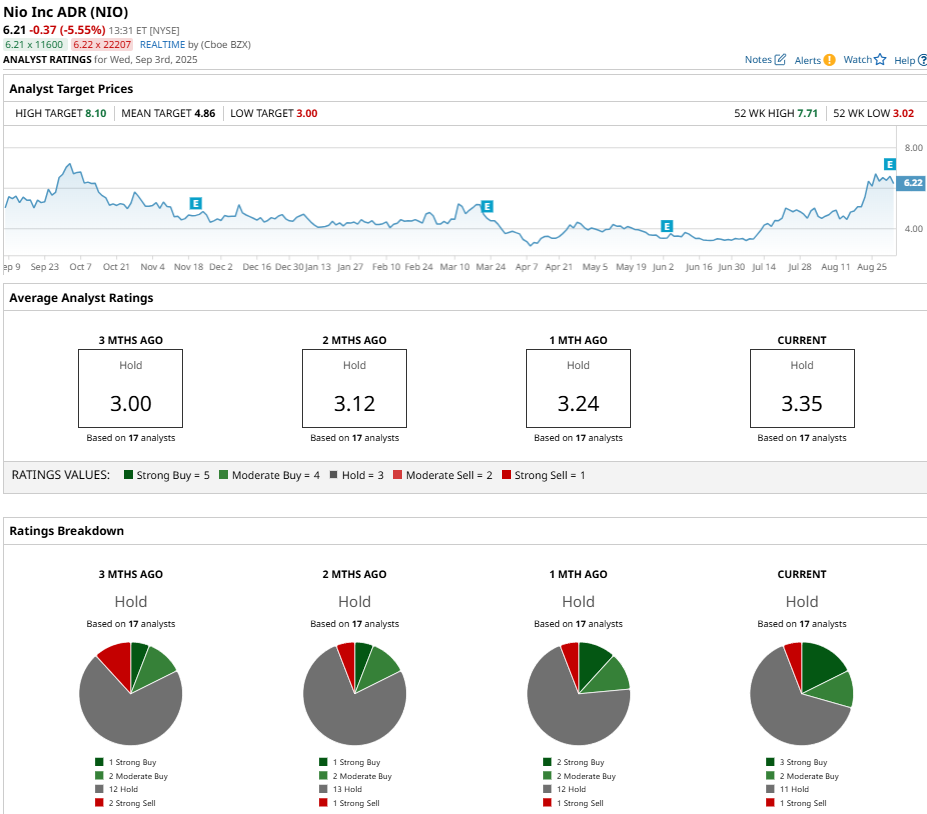
Task: Click the Analyst Target Prices section heading
Action: 71,89
